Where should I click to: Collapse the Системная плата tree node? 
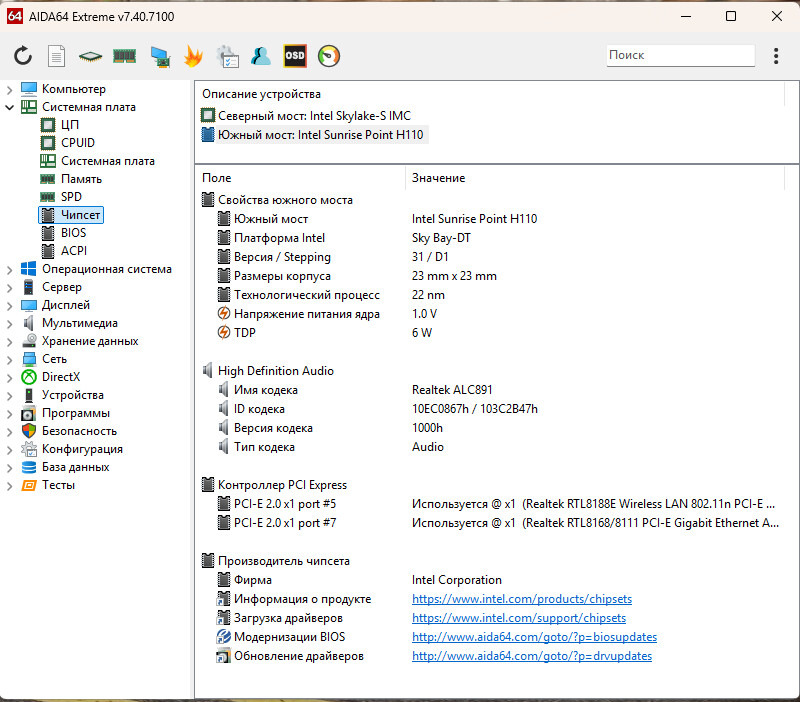pos(9,107)
